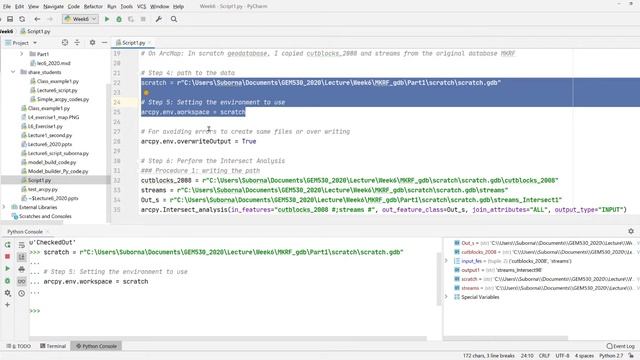
Task: Close the Script1.py editor tab
Action: 149,42
